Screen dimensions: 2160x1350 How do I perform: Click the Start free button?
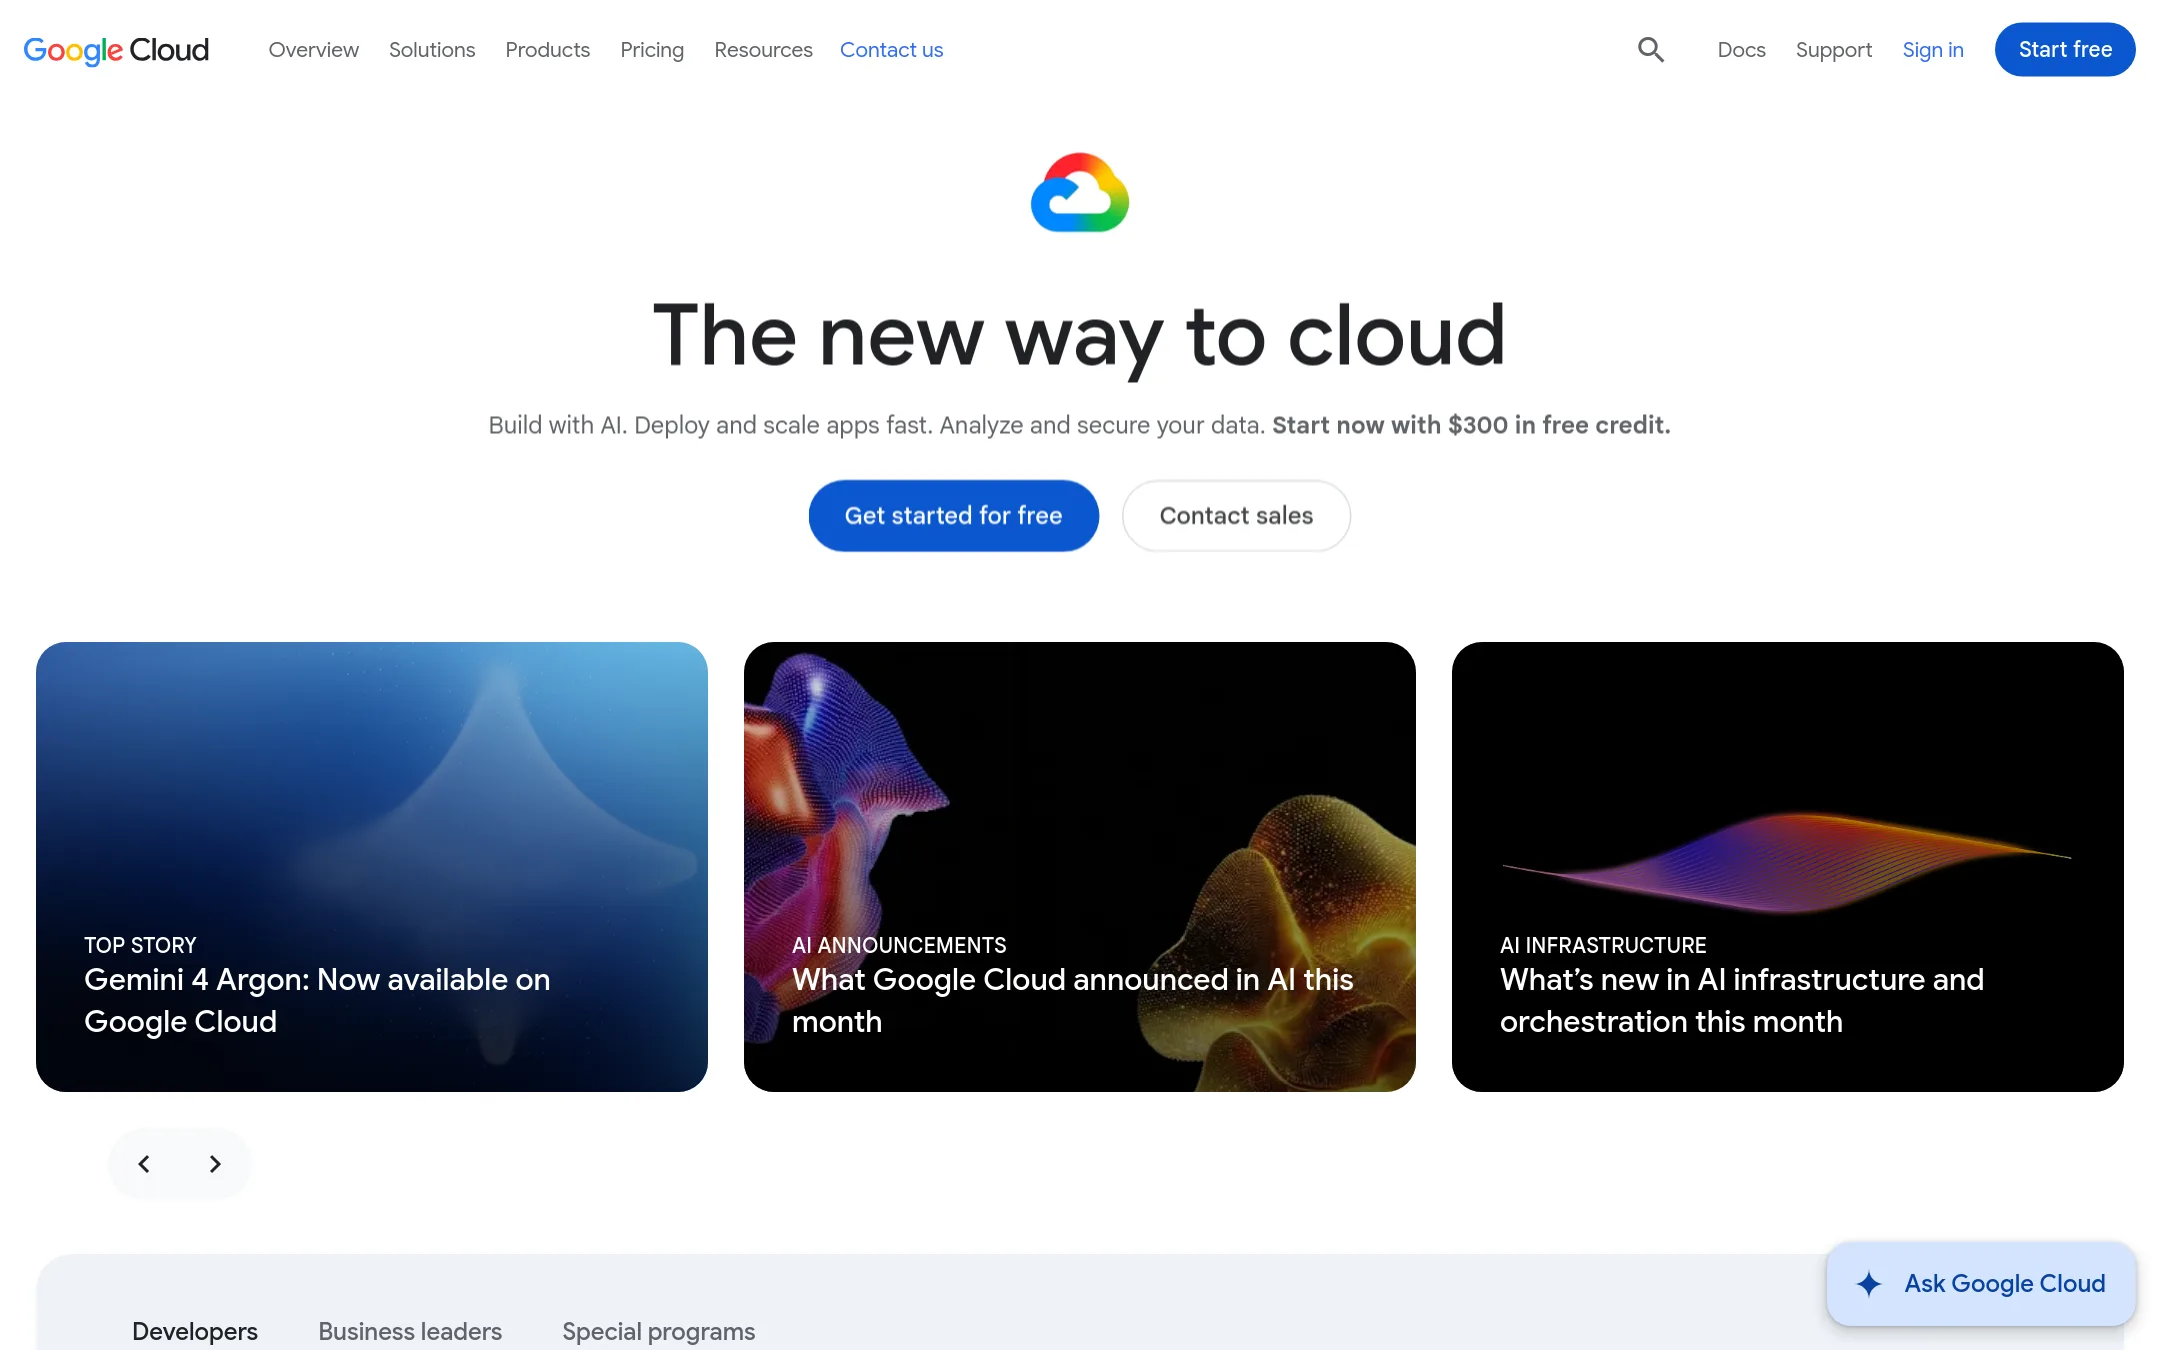(x=2065, y=50)
